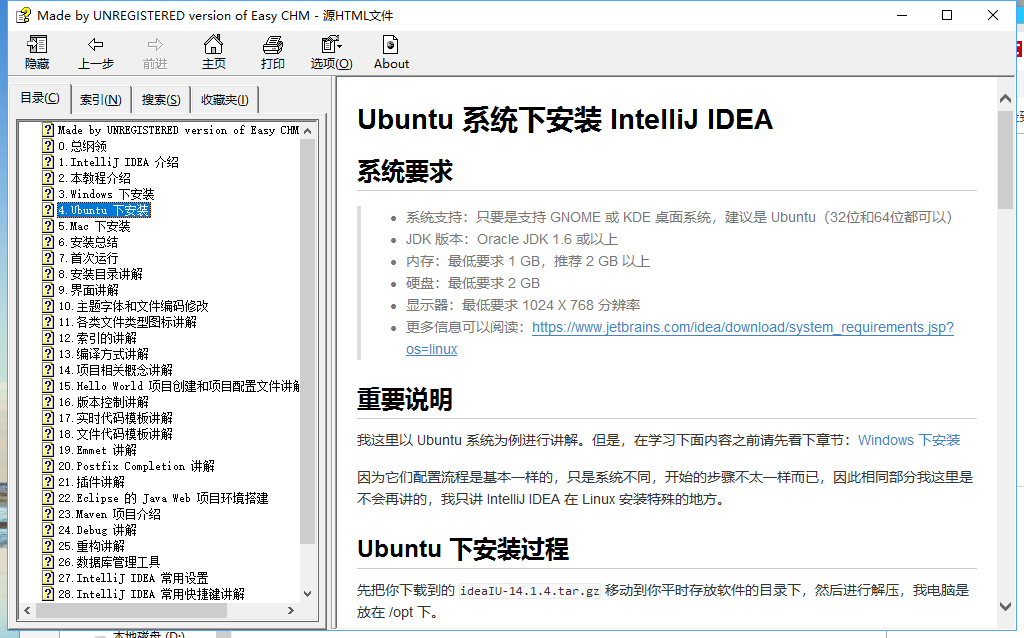Select '28.IntelliJ IDEA 常用快捷键讲解' topic
The height and width of the screenshot is (638, 1024).
(x=152, y=594)
